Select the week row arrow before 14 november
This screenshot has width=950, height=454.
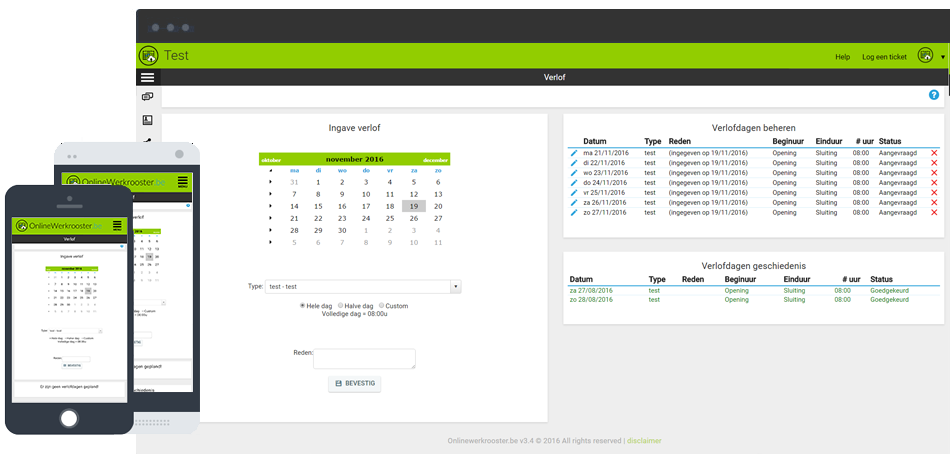270,206
